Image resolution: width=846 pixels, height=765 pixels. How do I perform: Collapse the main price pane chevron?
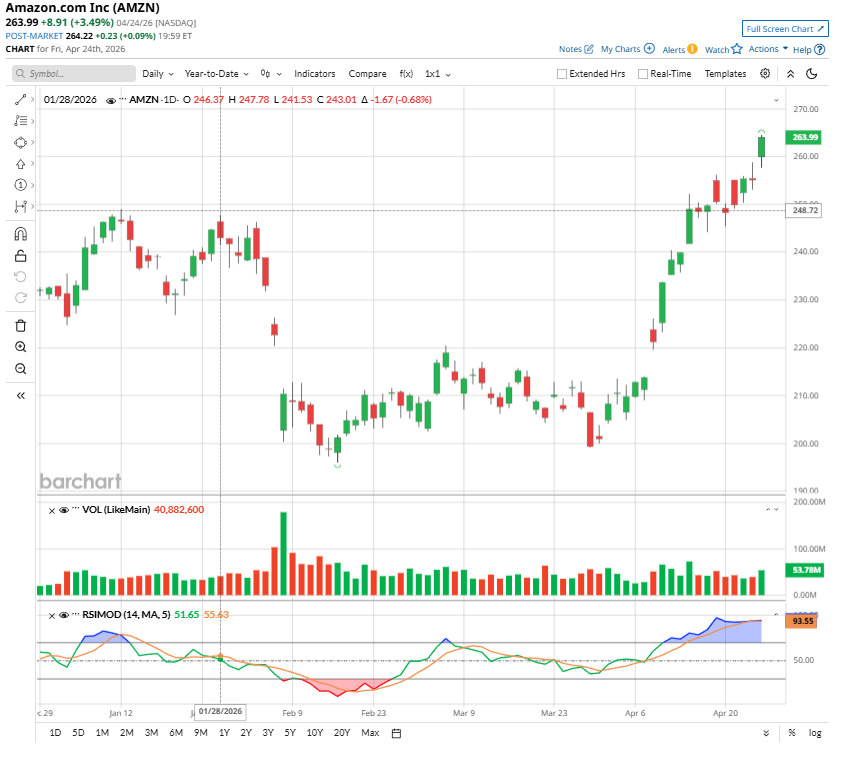tap(776, 100)
